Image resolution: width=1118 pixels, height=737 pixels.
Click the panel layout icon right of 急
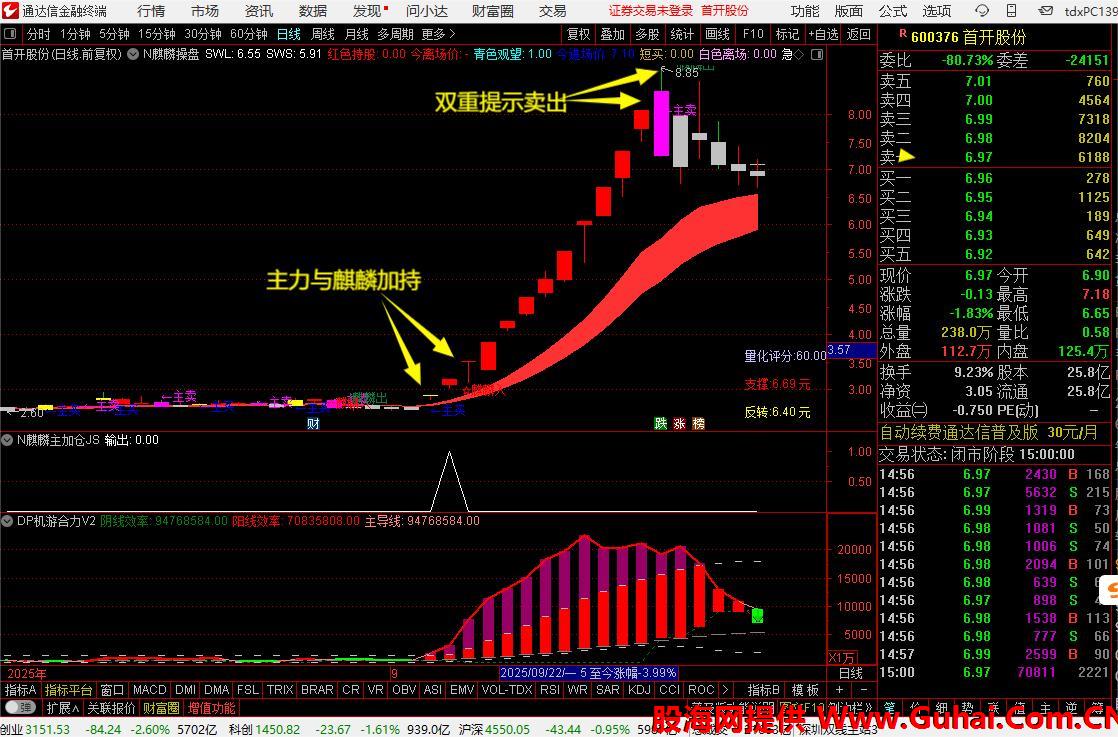[x=817, y=54]
